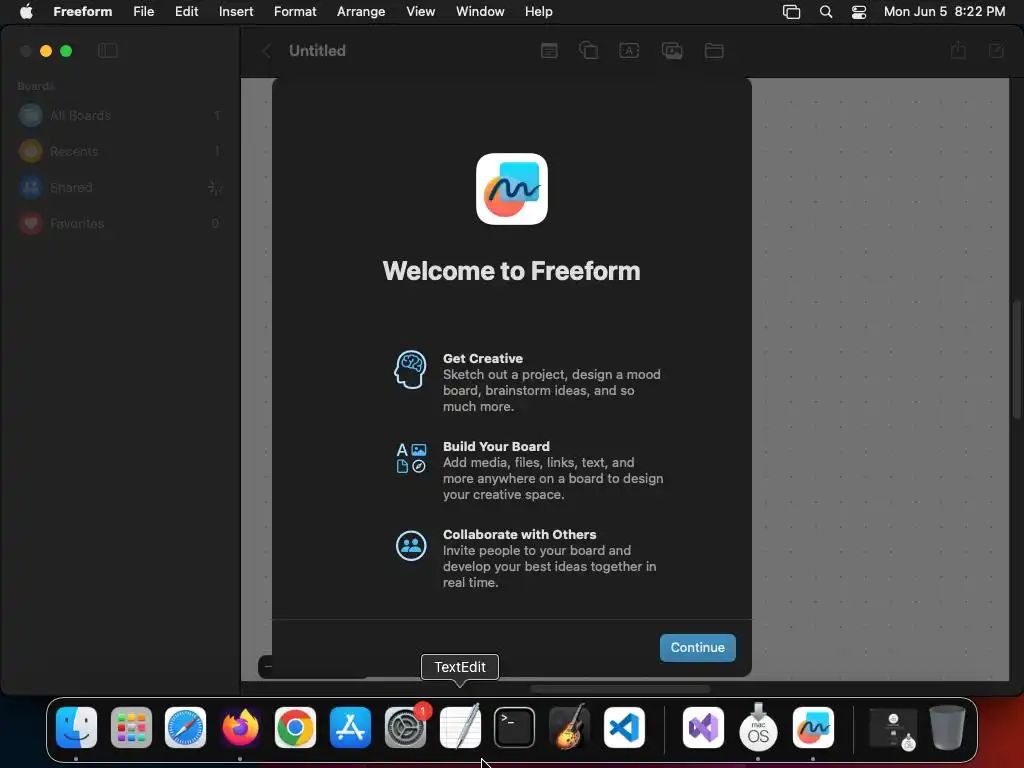Viewport: 1024px width, 768px height.
Task: Open System Settings from the Dock
Action: 406,728
